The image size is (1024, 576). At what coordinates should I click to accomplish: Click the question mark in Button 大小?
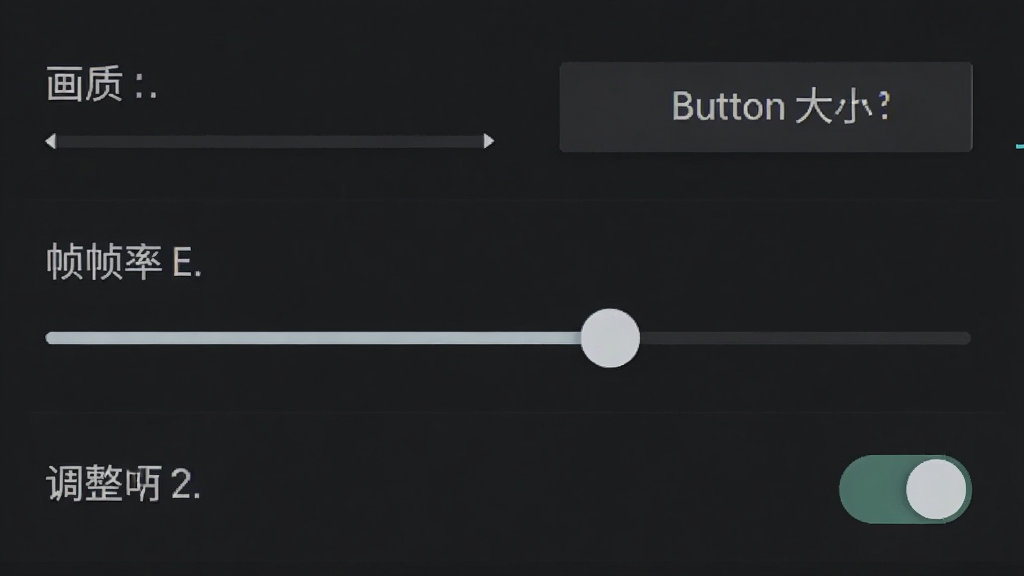point(884,104)
